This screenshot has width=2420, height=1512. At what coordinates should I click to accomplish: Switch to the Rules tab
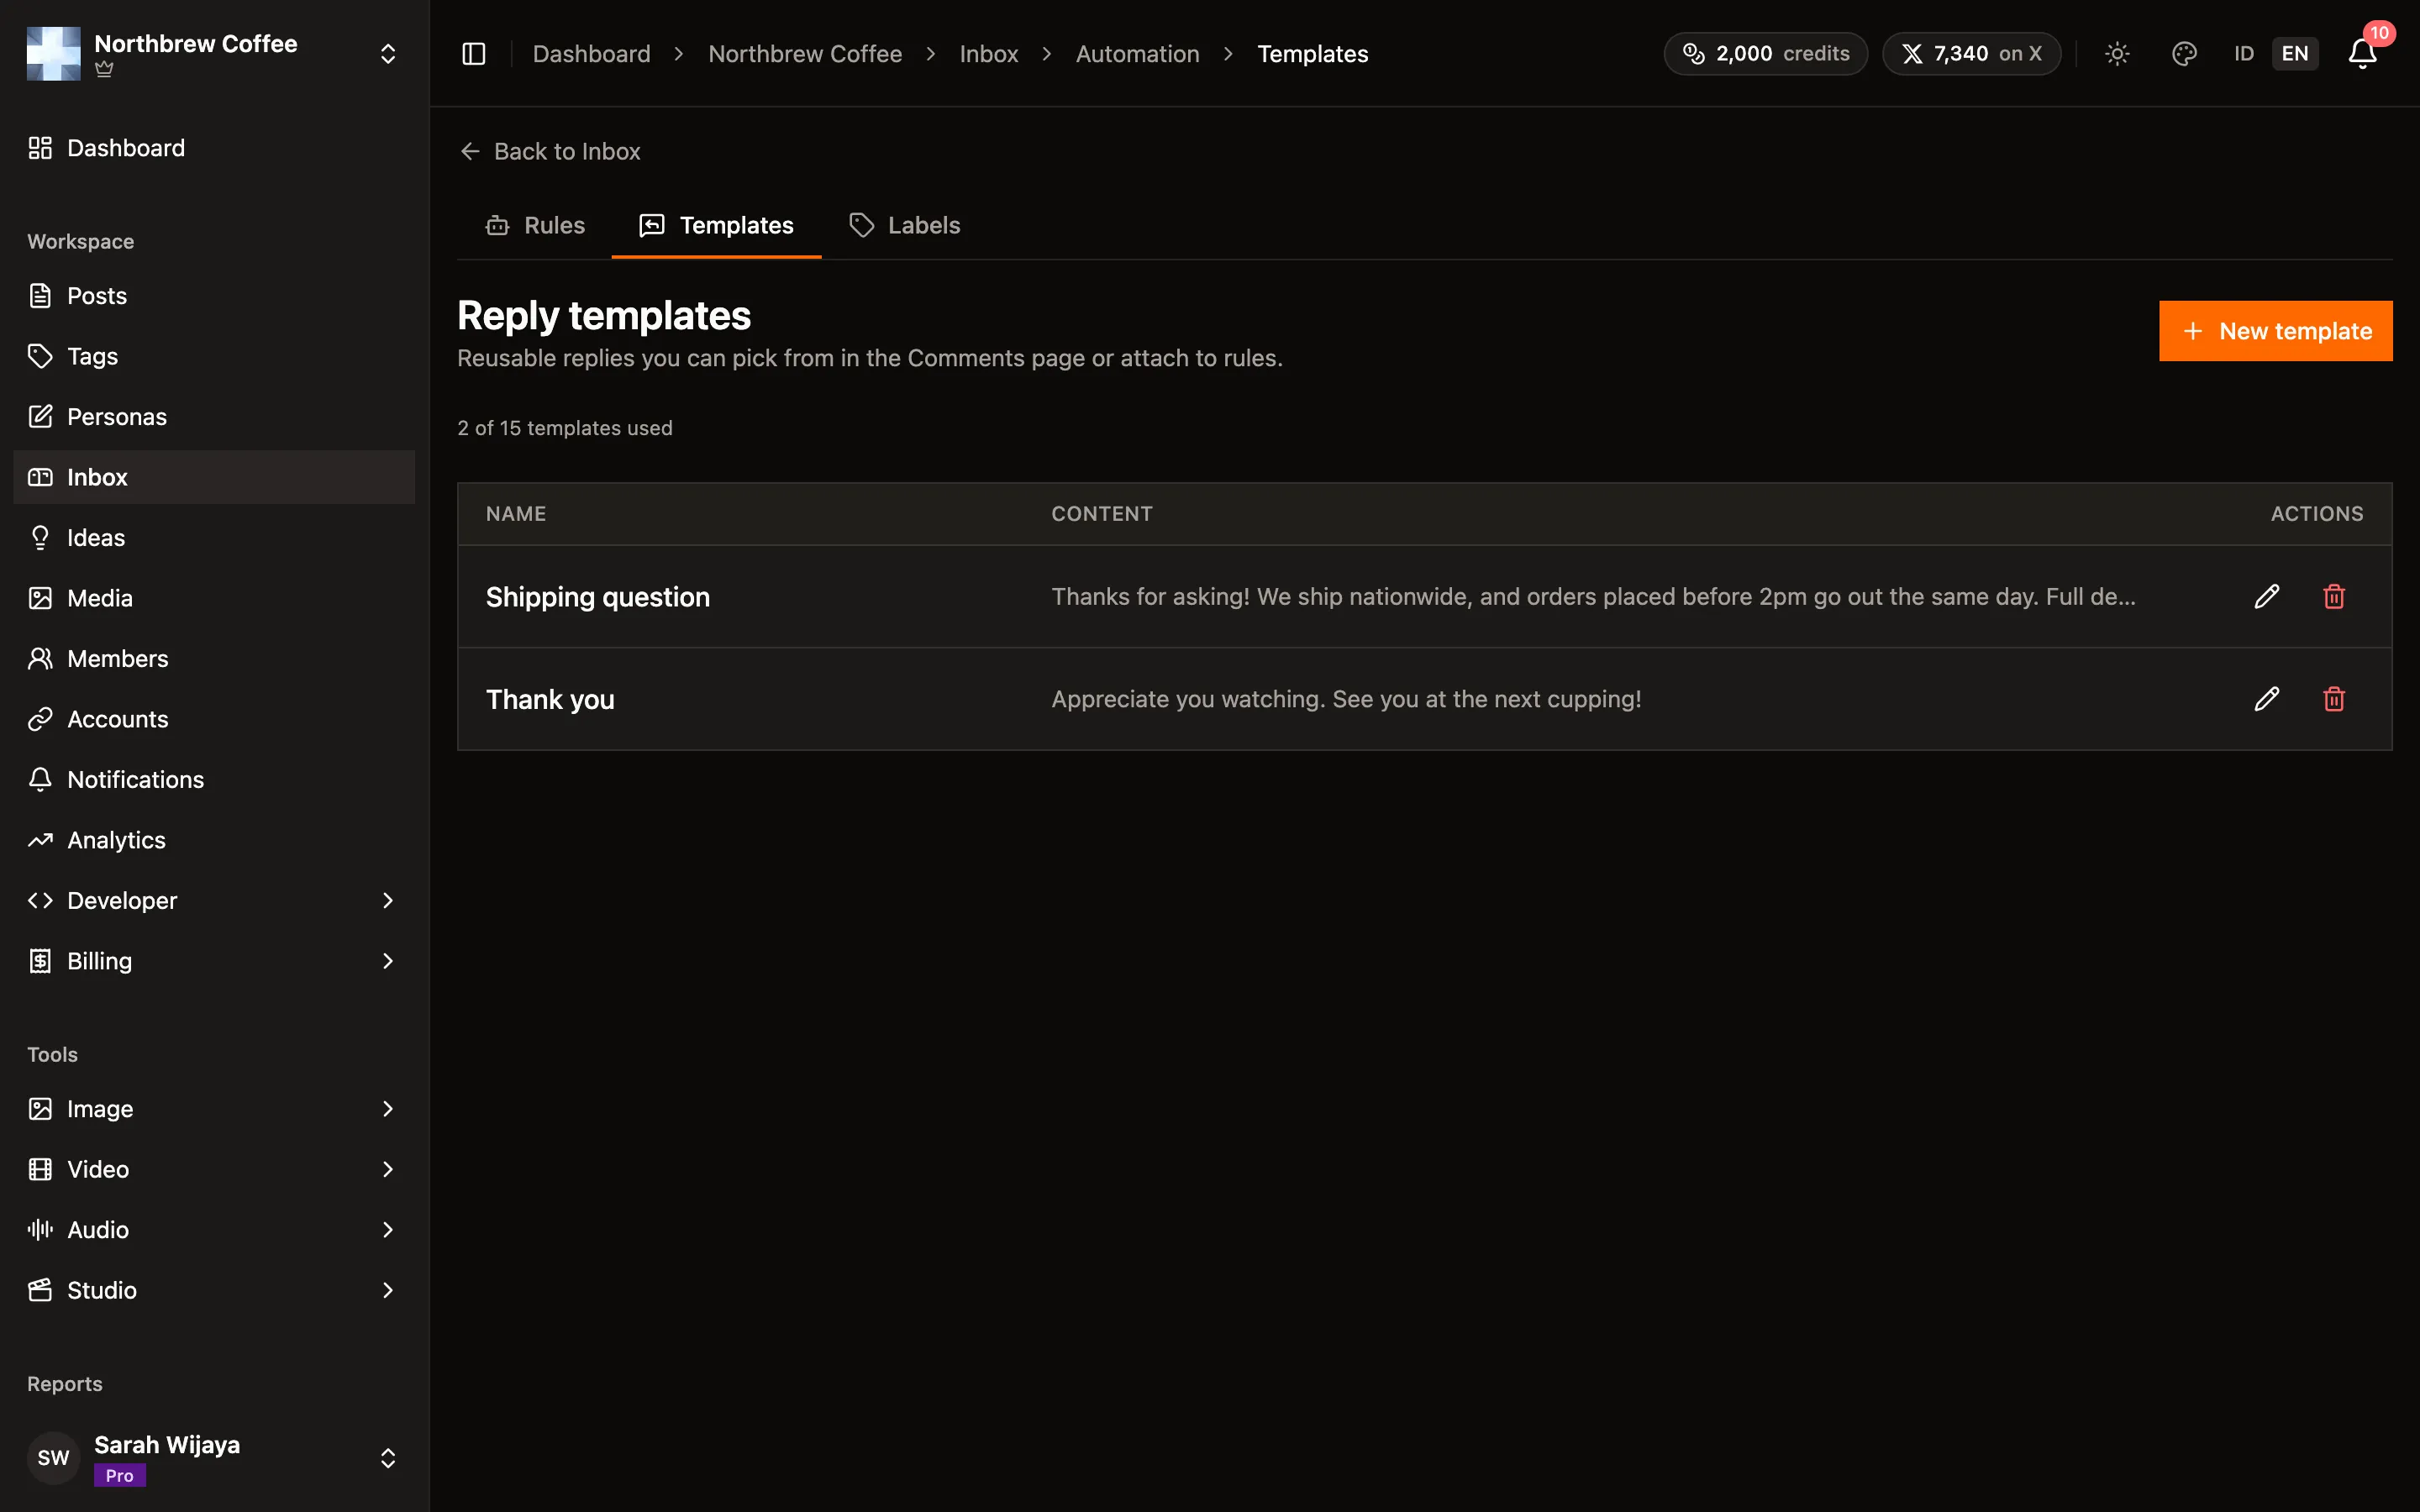(535, 225)
